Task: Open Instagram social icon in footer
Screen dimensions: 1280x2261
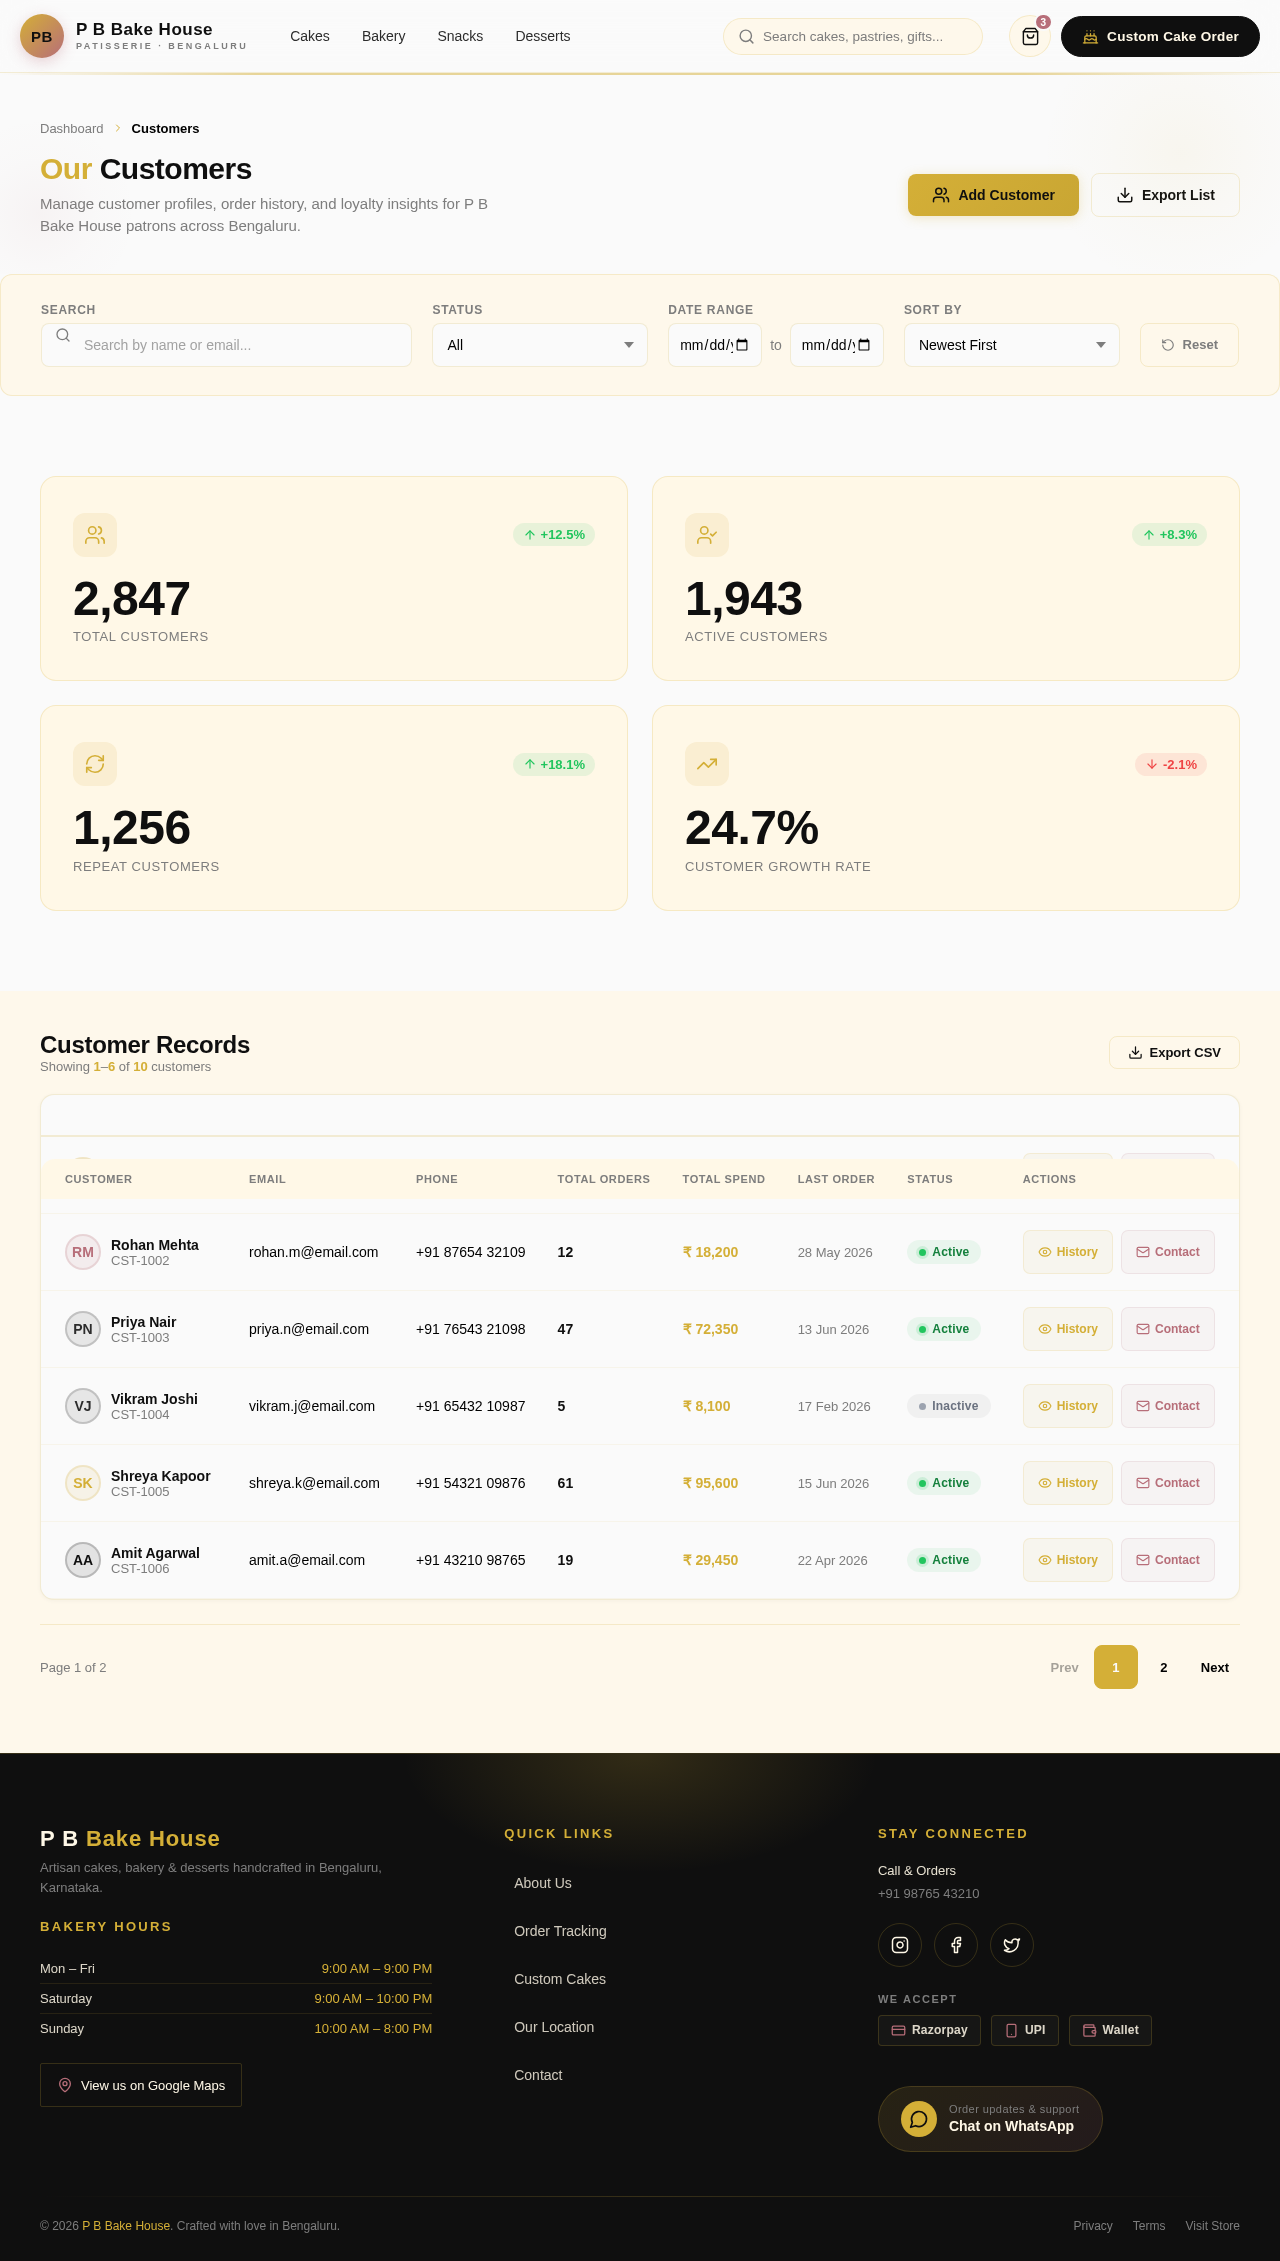Action: click(x=900, y=1945)
